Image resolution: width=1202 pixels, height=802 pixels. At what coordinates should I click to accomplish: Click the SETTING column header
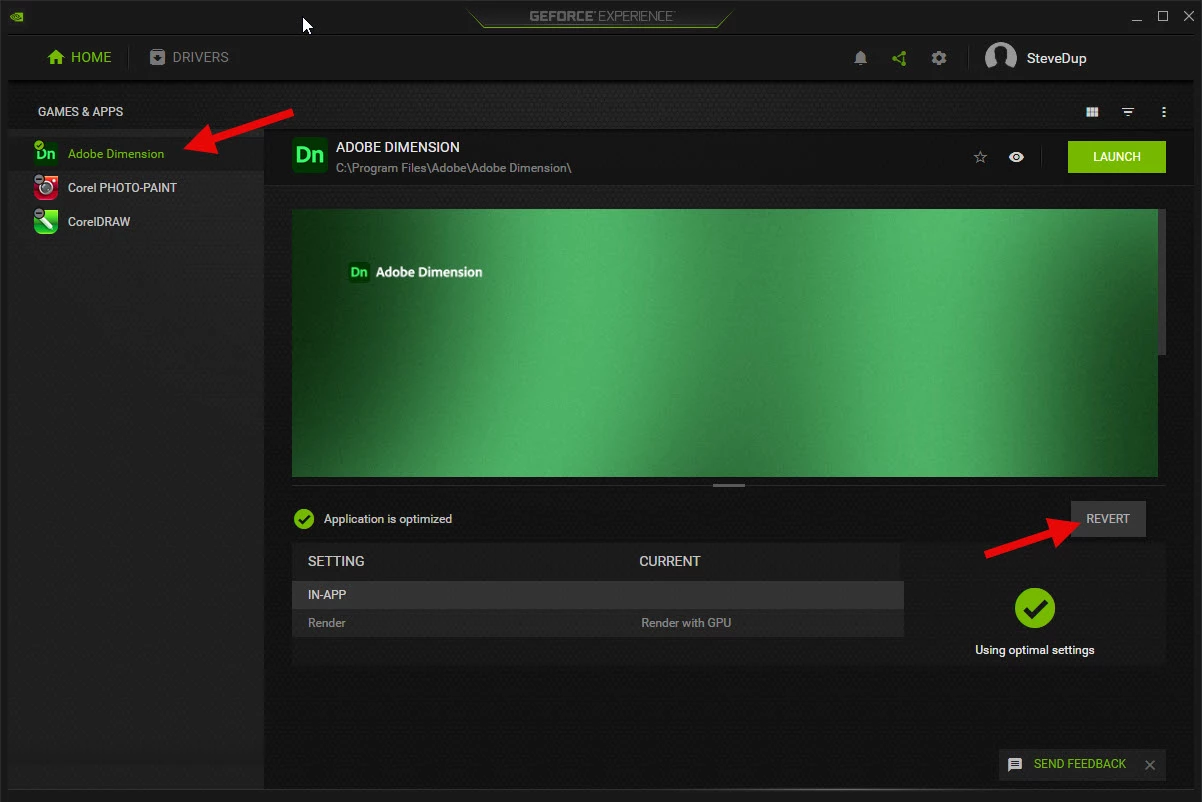coord(336,561)
